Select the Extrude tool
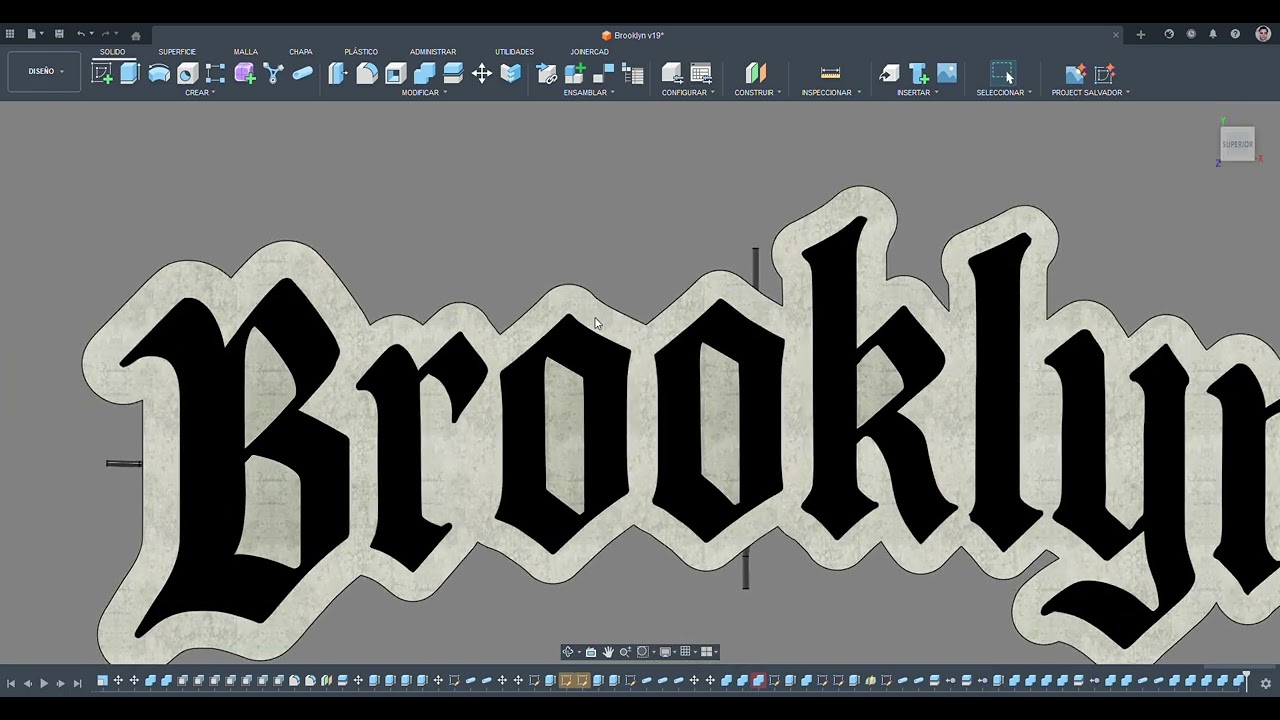 [130, 73]
